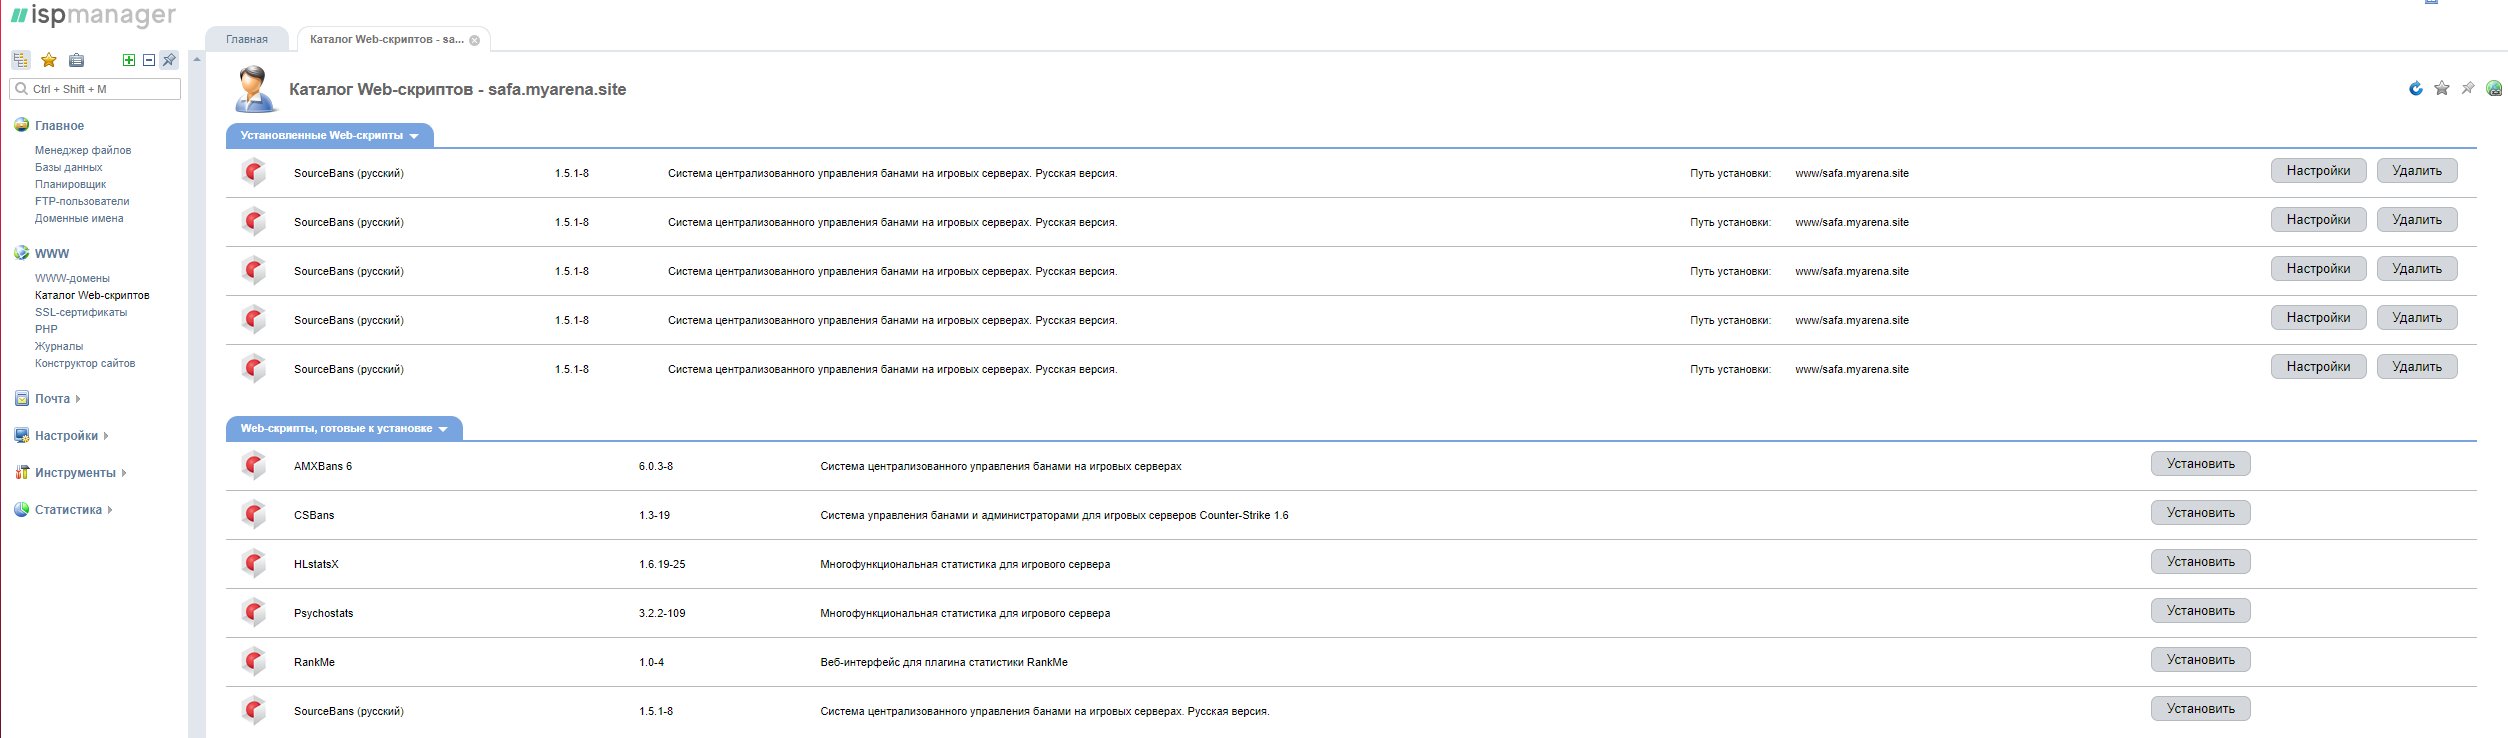The width and height of the screenshot is (2508, 738).
Task: Click the Почта mail icon
Action: [22, 398]
